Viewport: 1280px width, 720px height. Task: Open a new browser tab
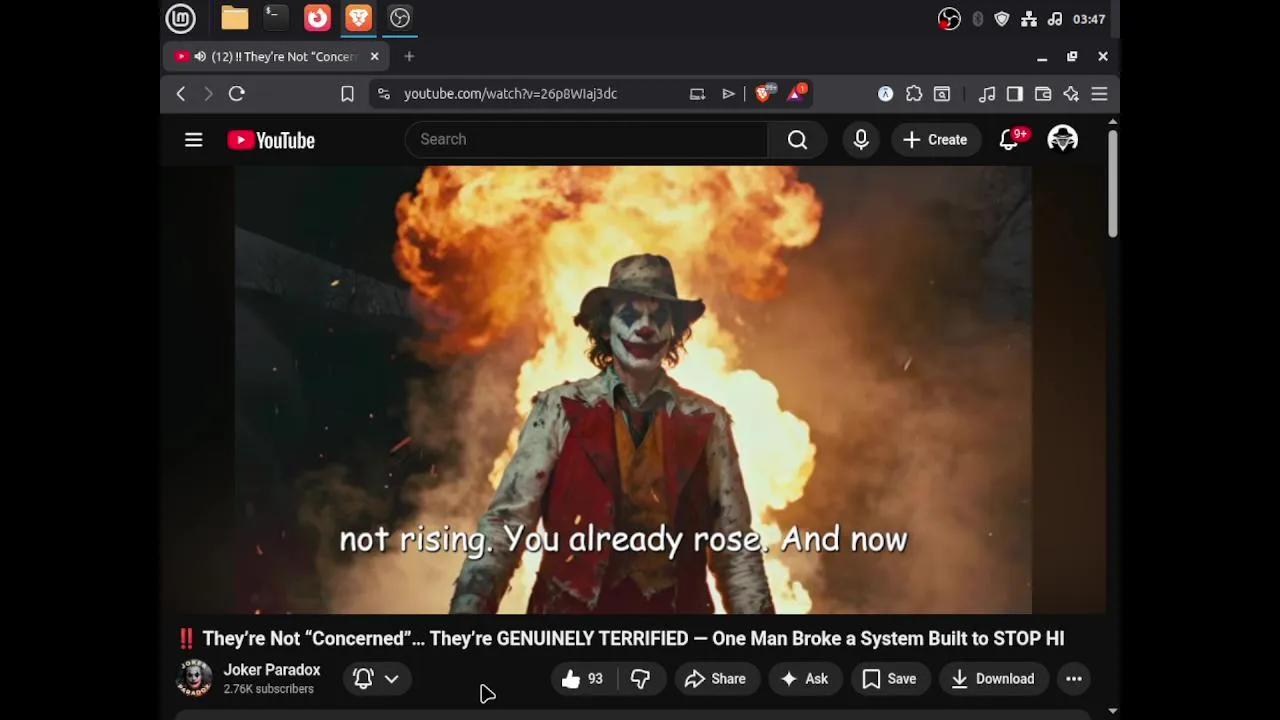[x=409, y=57]
